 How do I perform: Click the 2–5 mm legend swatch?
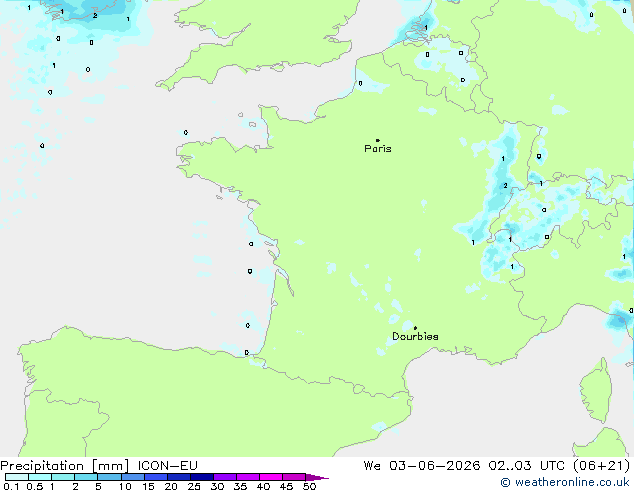pos(86,477)
